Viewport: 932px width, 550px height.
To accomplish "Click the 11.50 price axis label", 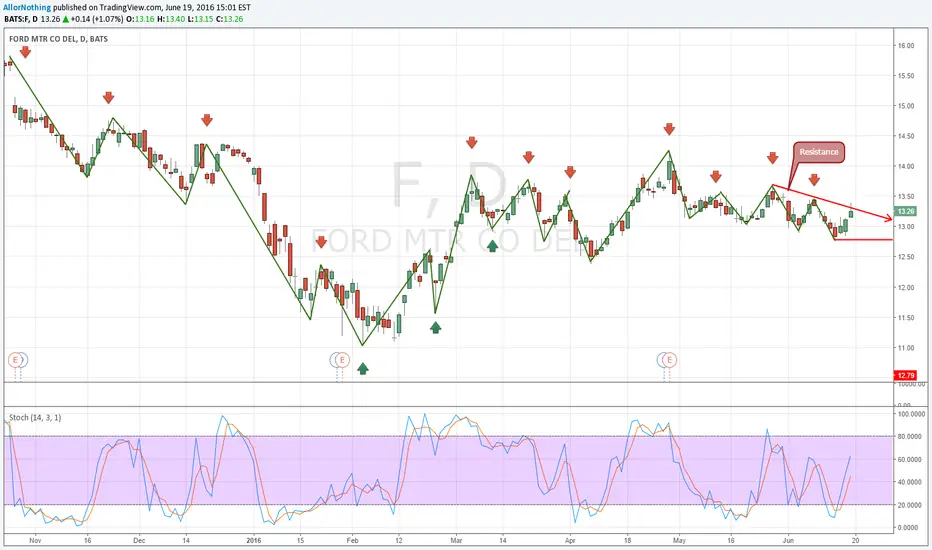I will tap(906, 318).
